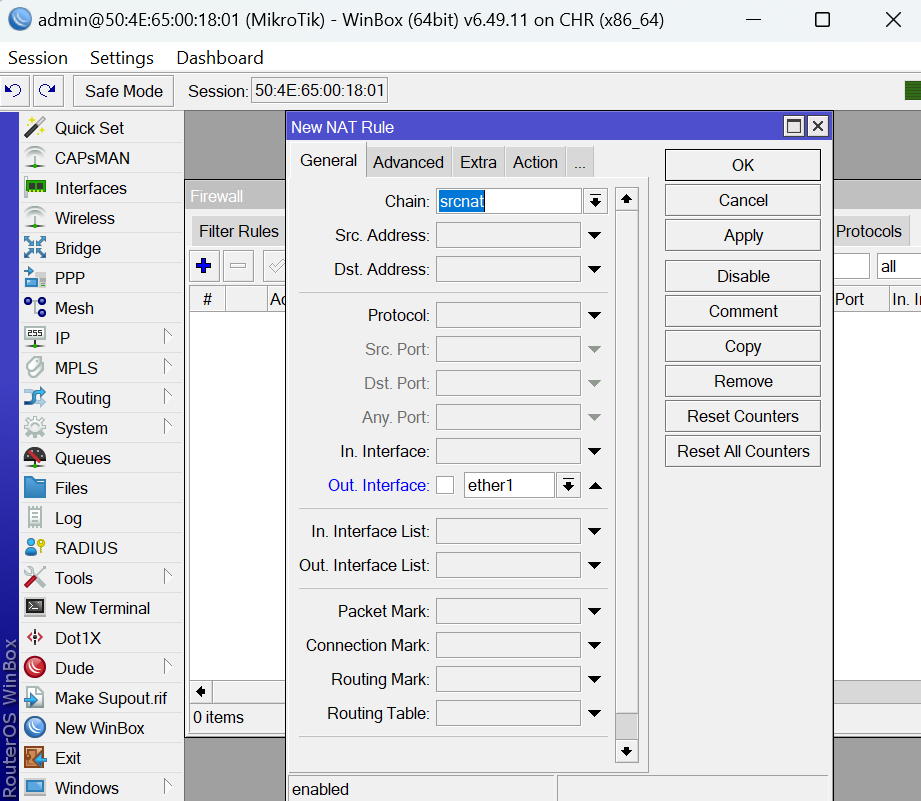Open the MPLS menu
Screen dimensions: 921x801
[101, 368]
